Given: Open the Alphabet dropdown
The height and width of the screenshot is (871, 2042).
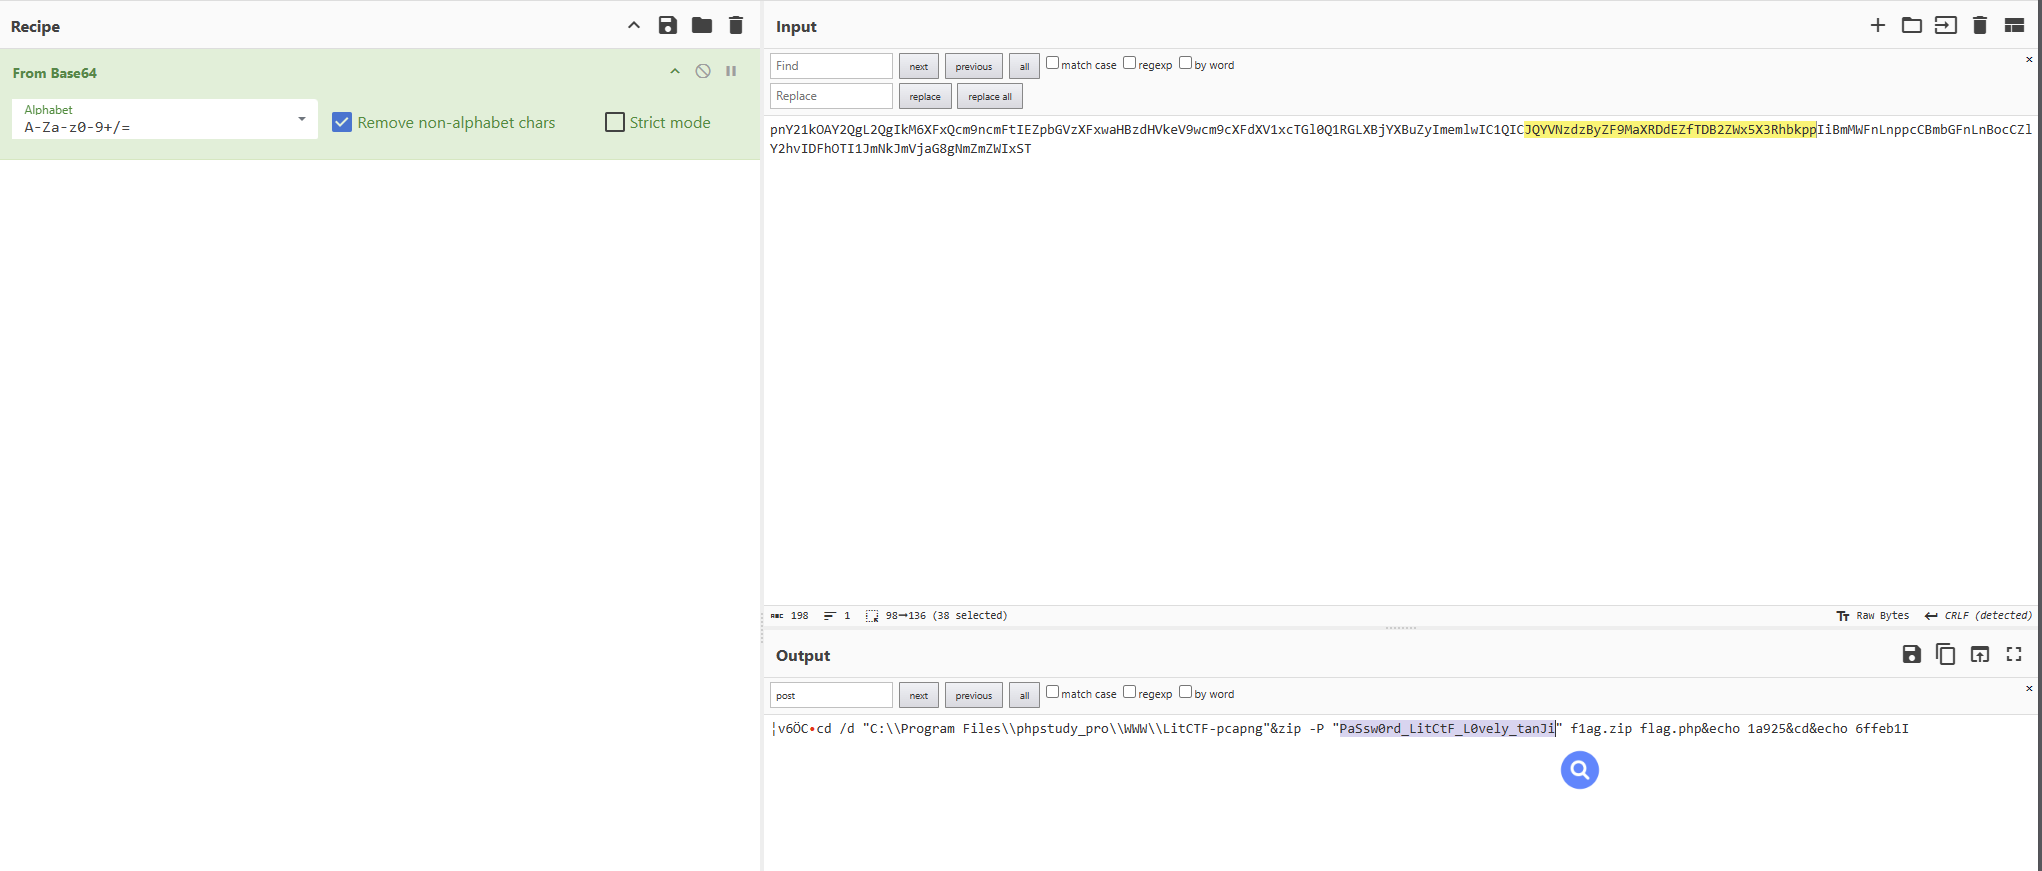Looking at the screenshot, I should [x=165, y=119].
